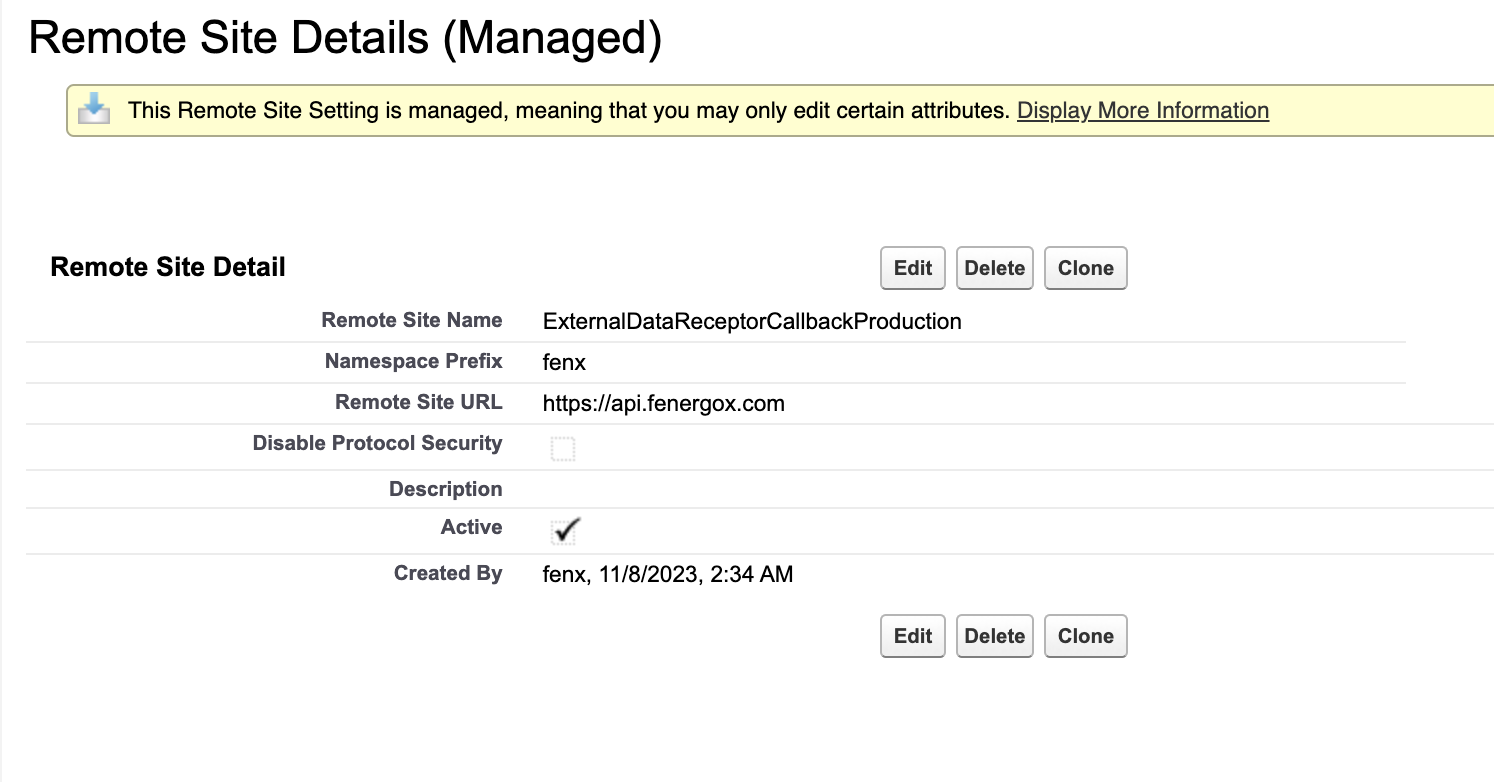Select the name ExternalDataReceptorCallbackProduction
This screenshot has width=1494, height=782.
pos(751,321)
